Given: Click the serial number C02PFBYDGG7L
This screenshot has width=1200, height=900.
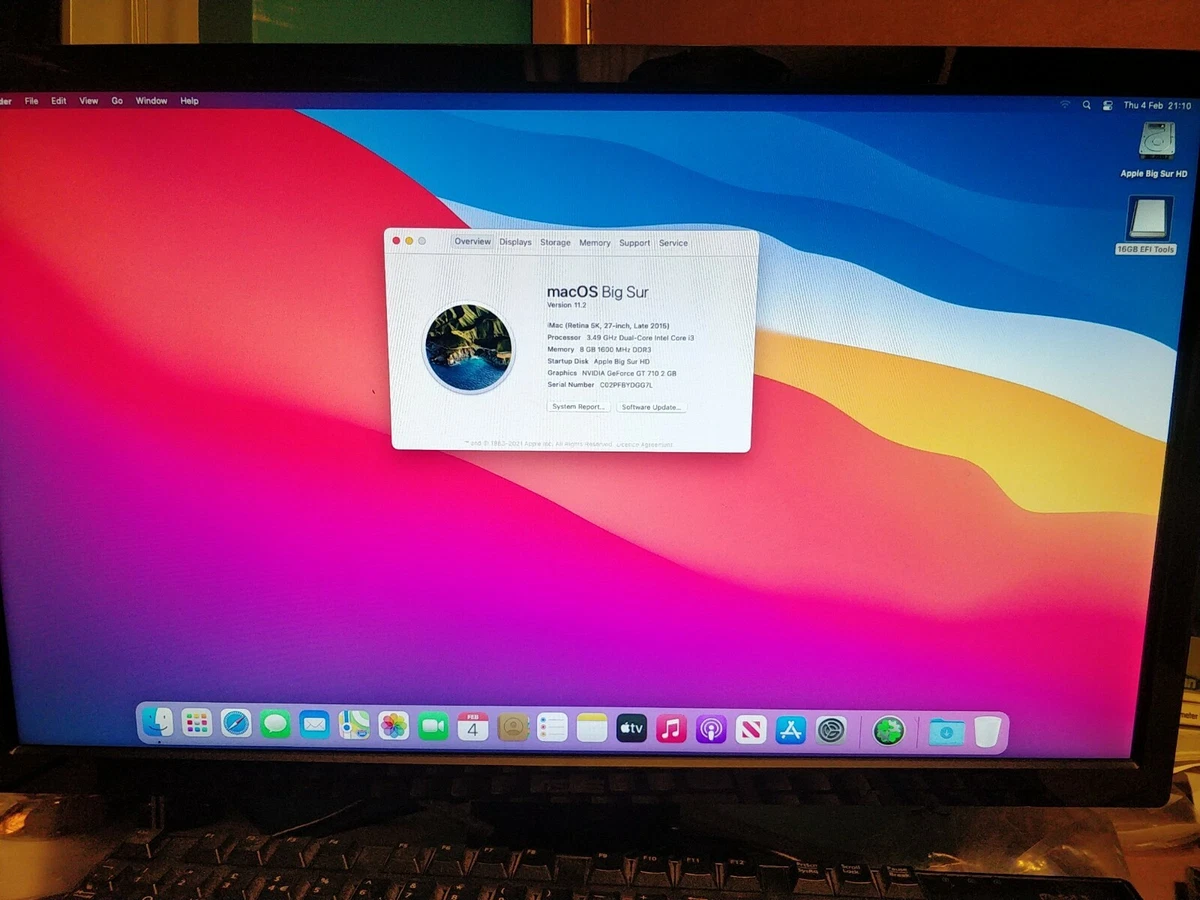Looking at the screenshot, I should click(626, 384).
